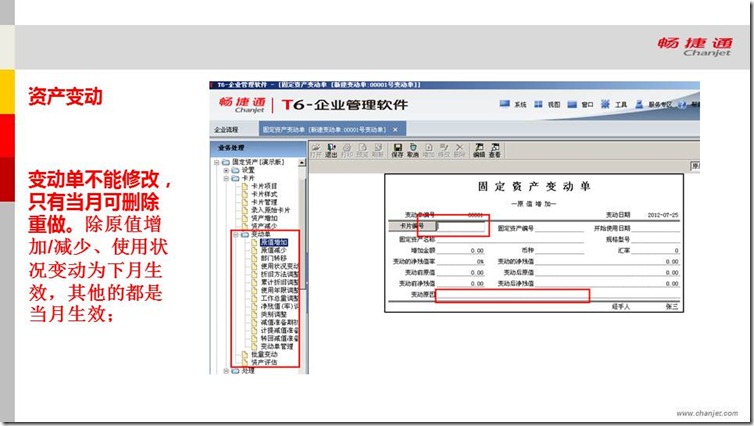The height and width of the screenshot is (426, 754).
Task: Click the 编辑 (Edit) toolbar icon
Action: coord(479,150)
